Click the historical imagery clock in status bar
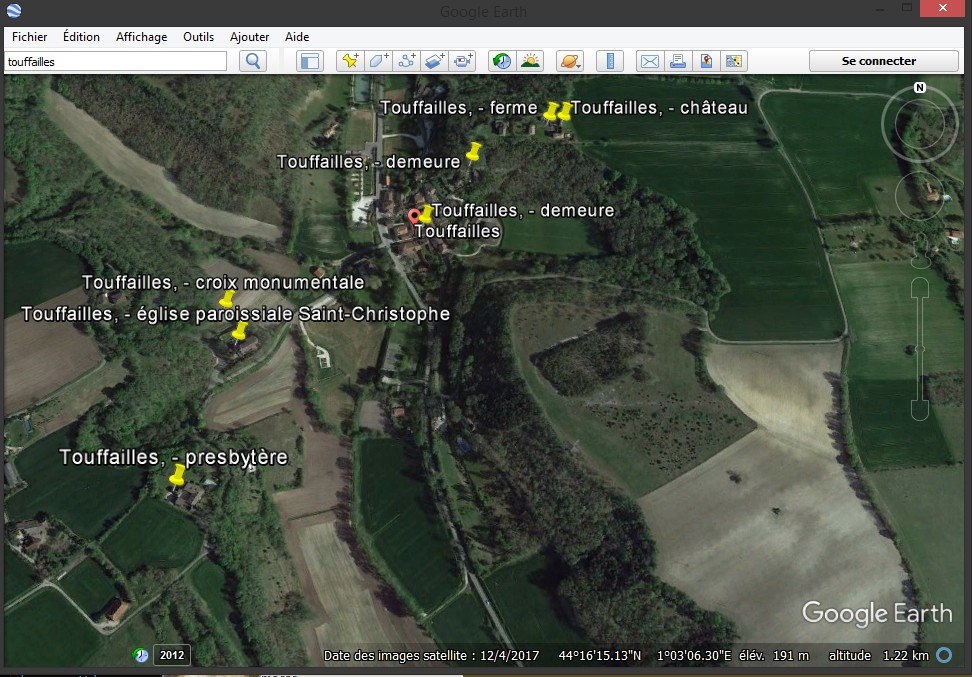This screenshot has width=972, height=677. [x=141, y=655]
